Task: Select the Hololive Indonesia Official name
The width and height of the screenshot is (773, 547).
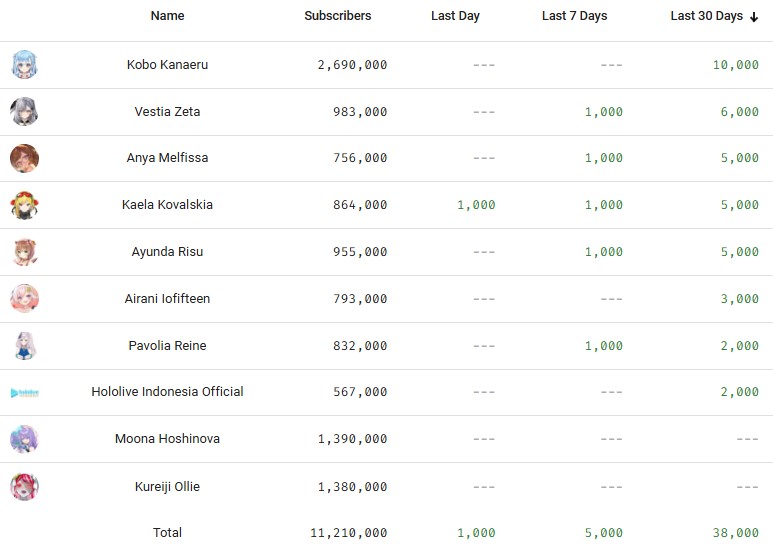Action: [167, 392]
